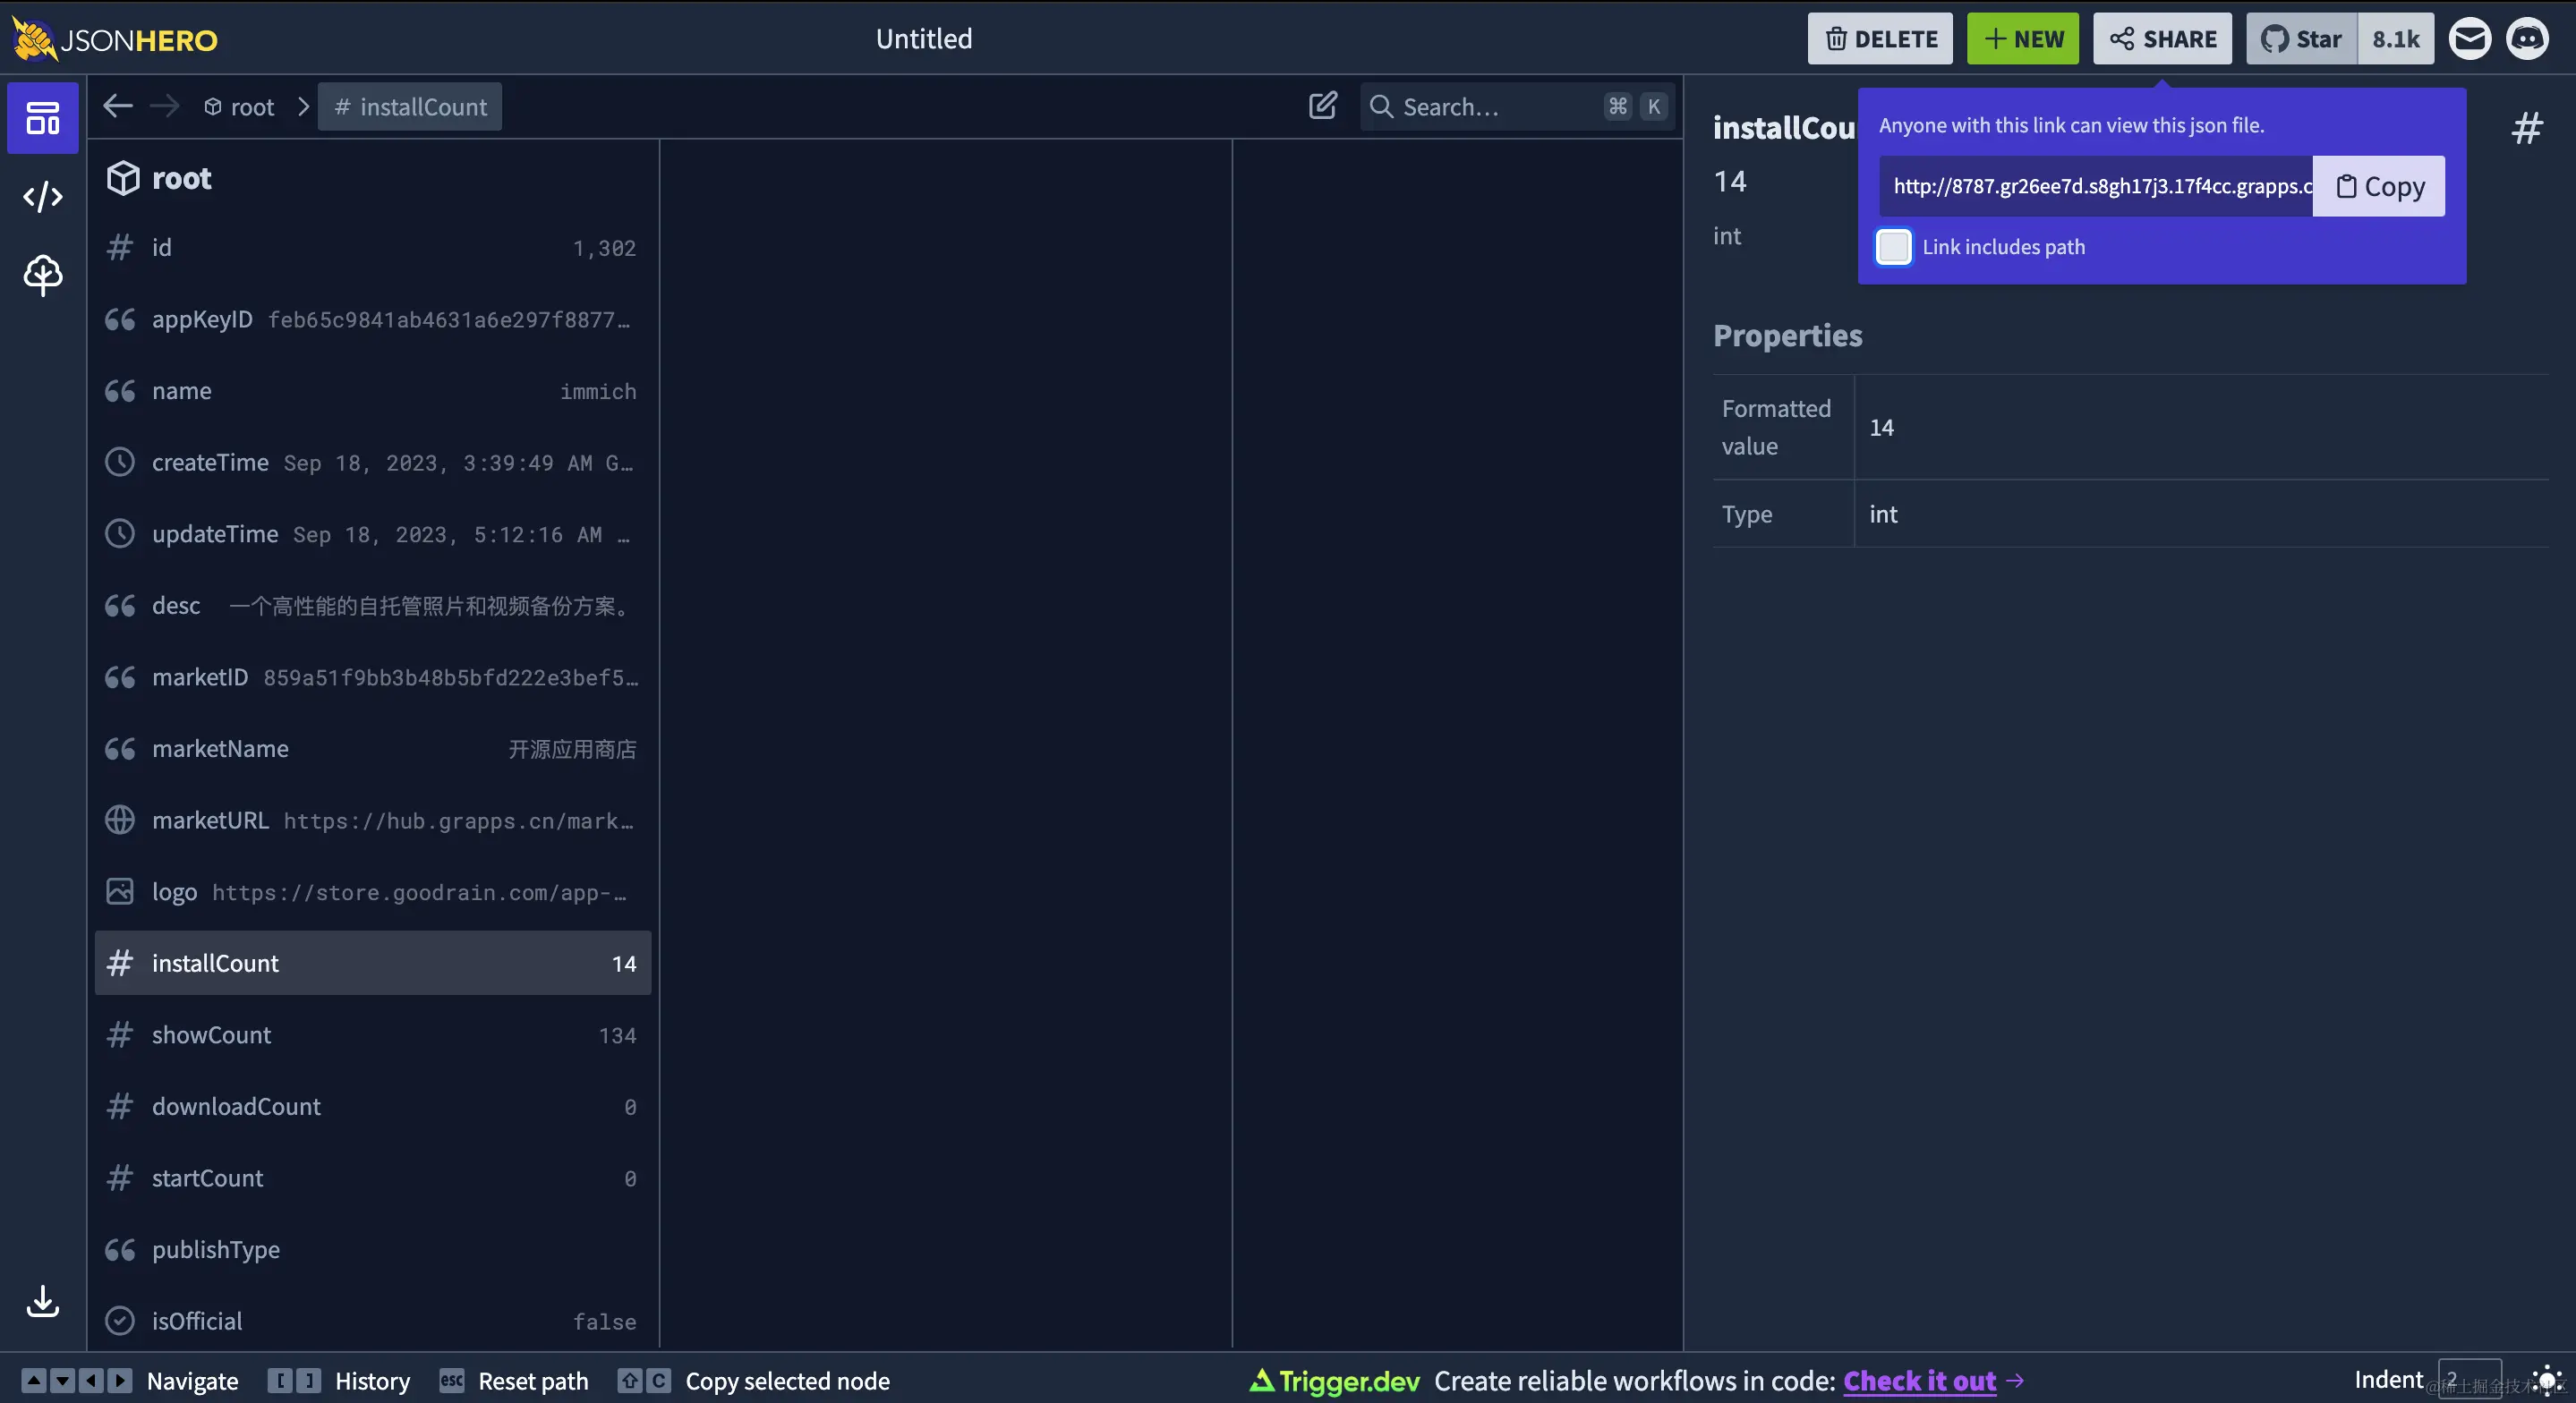Select the installCount breadcrumb tab
2576x1403 pixels.
click(410, 107)
